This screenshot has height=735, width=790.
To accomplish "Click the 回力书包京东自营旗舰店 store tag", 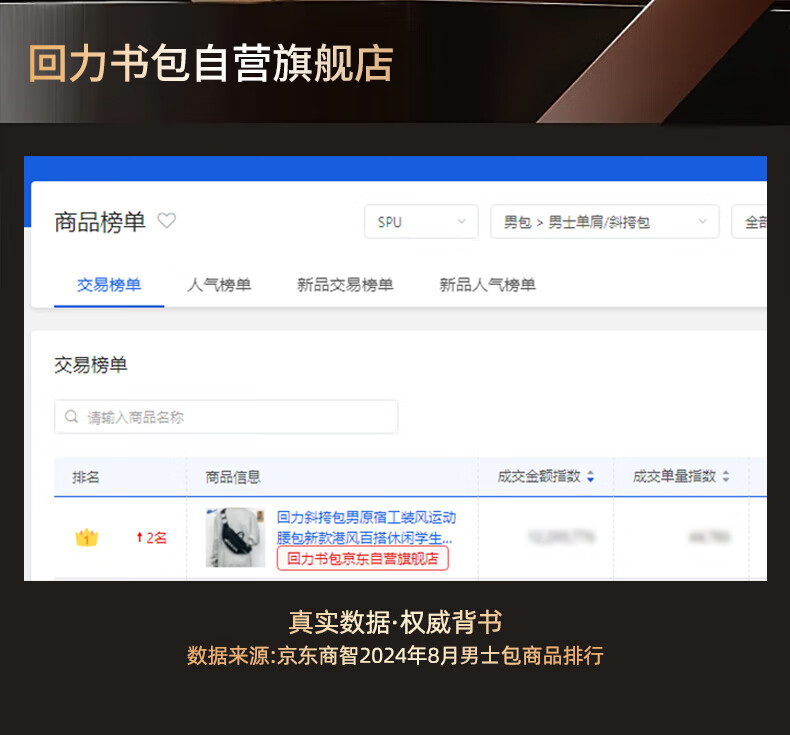I will 363,559.
